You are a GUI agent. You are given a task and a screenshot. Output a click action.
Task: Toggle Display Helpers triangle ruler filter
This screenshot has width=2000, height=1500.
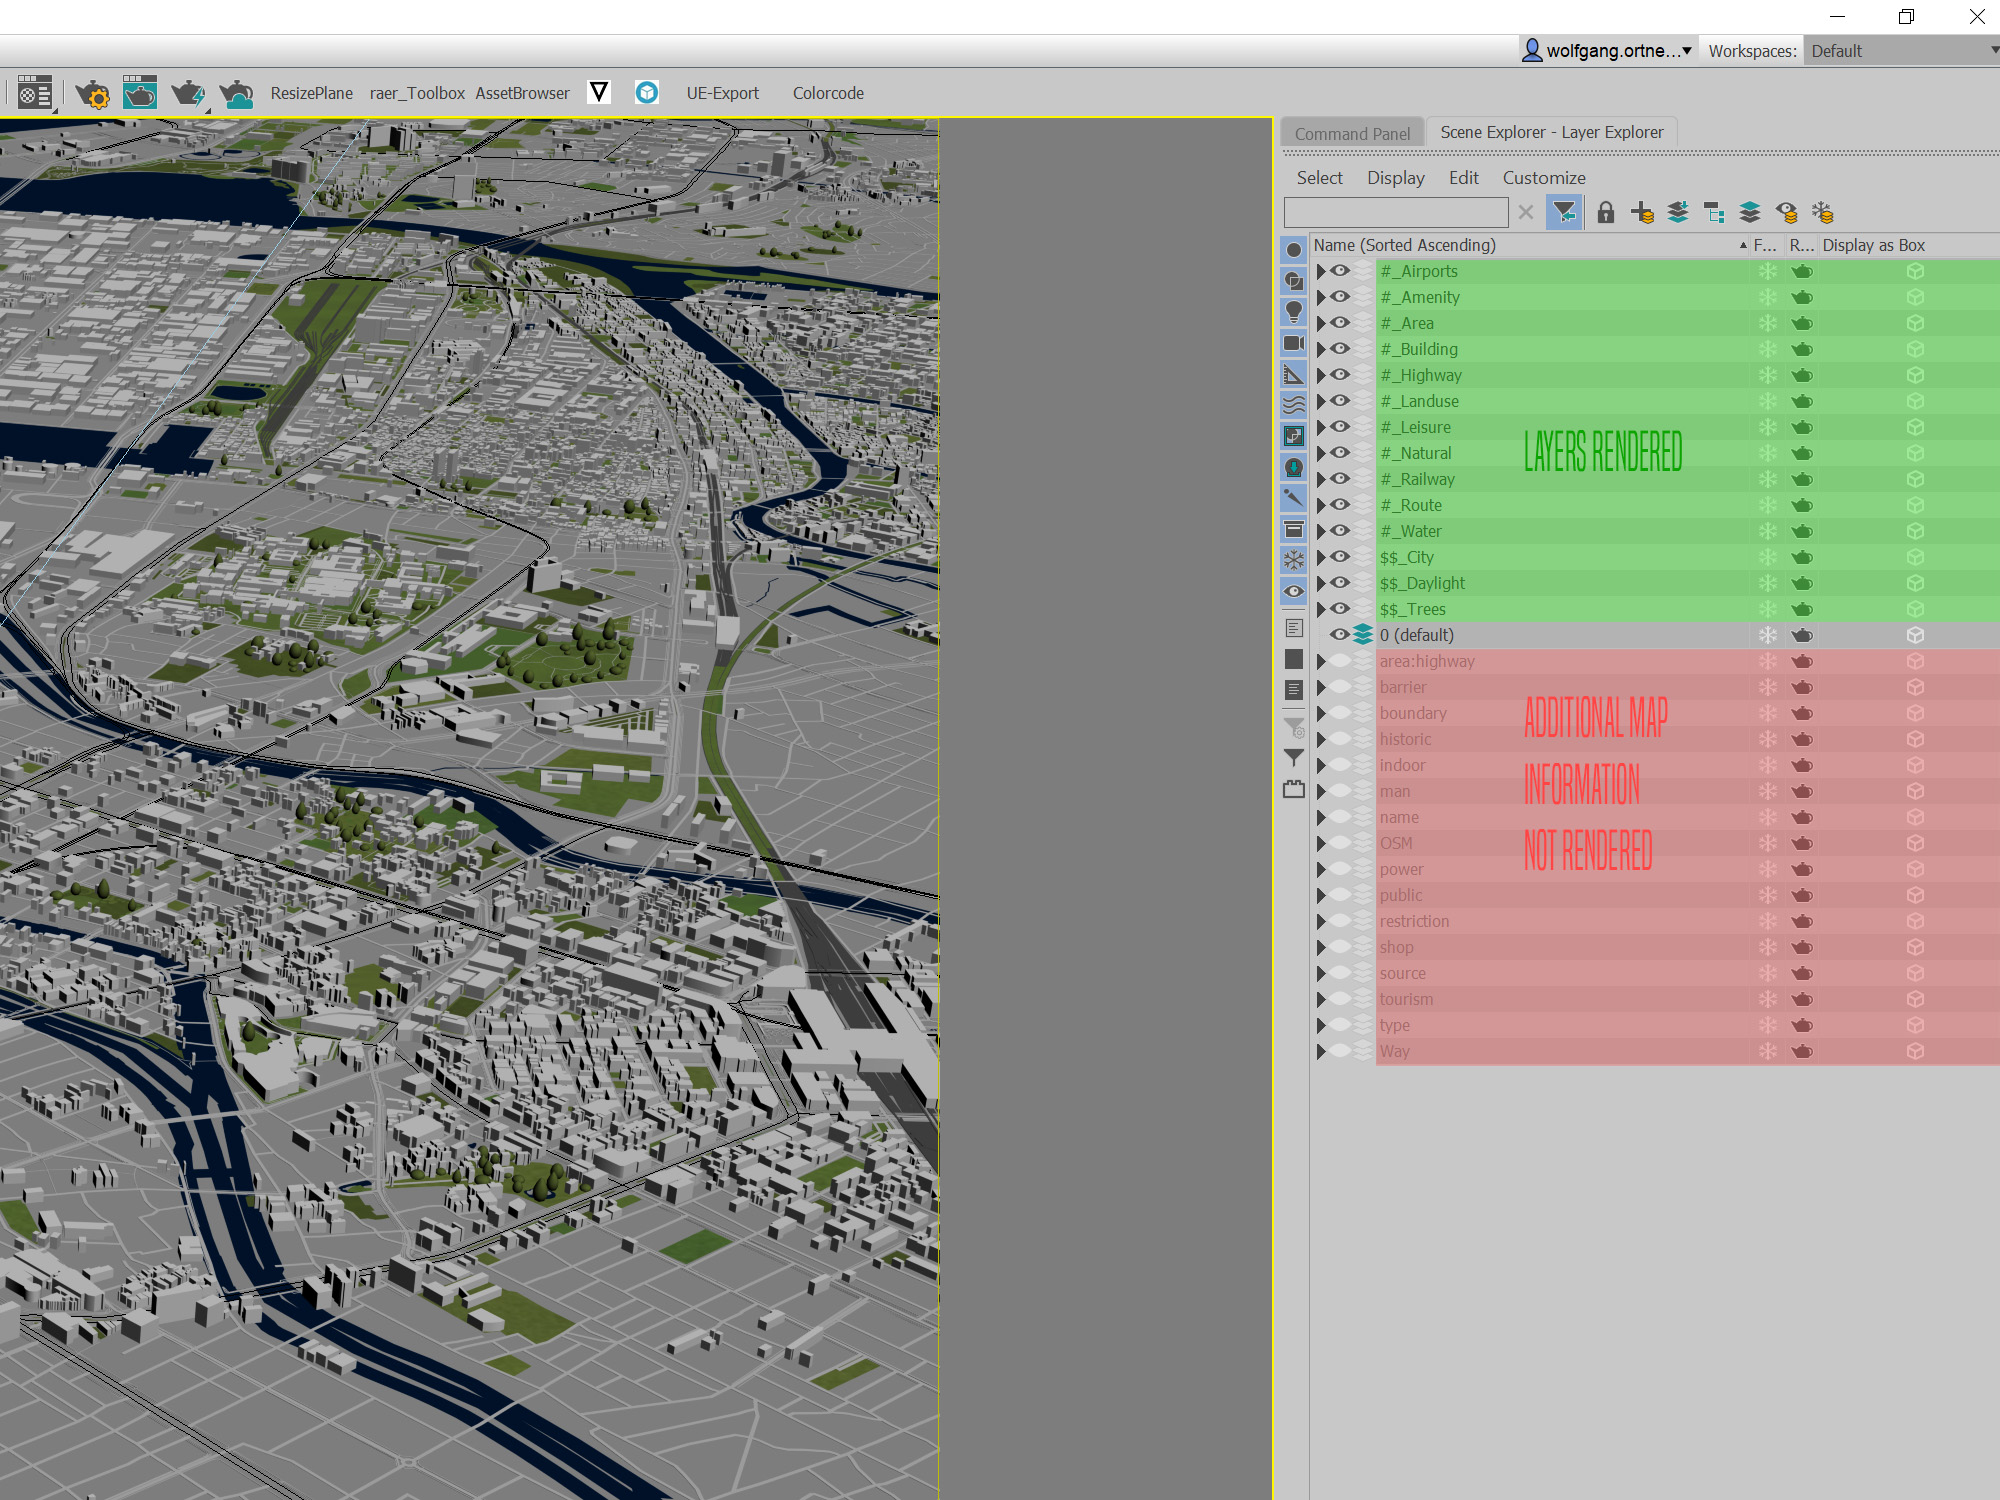1294,374
